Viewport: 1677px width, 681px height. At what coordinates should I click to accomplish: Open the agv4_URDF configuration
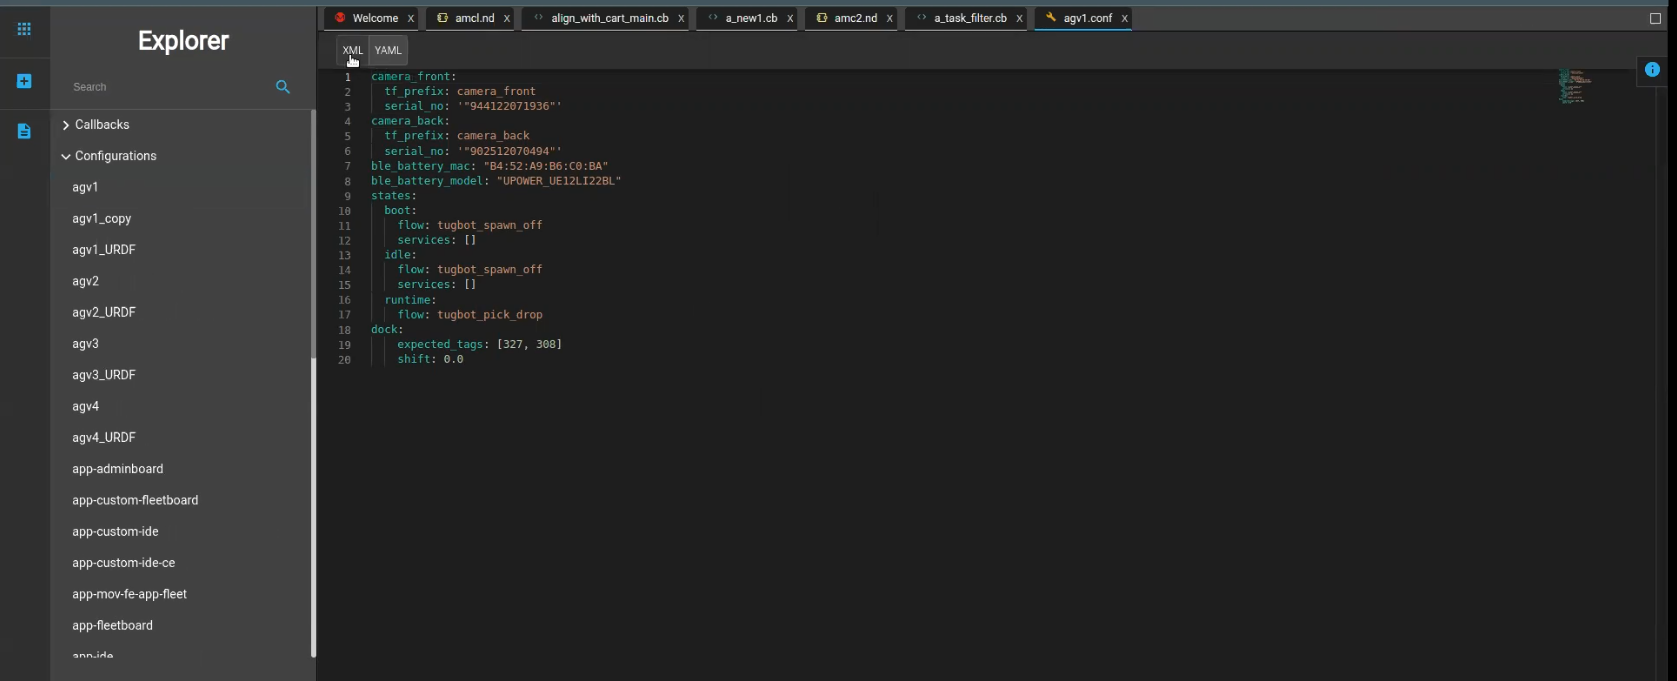[104, 437]
